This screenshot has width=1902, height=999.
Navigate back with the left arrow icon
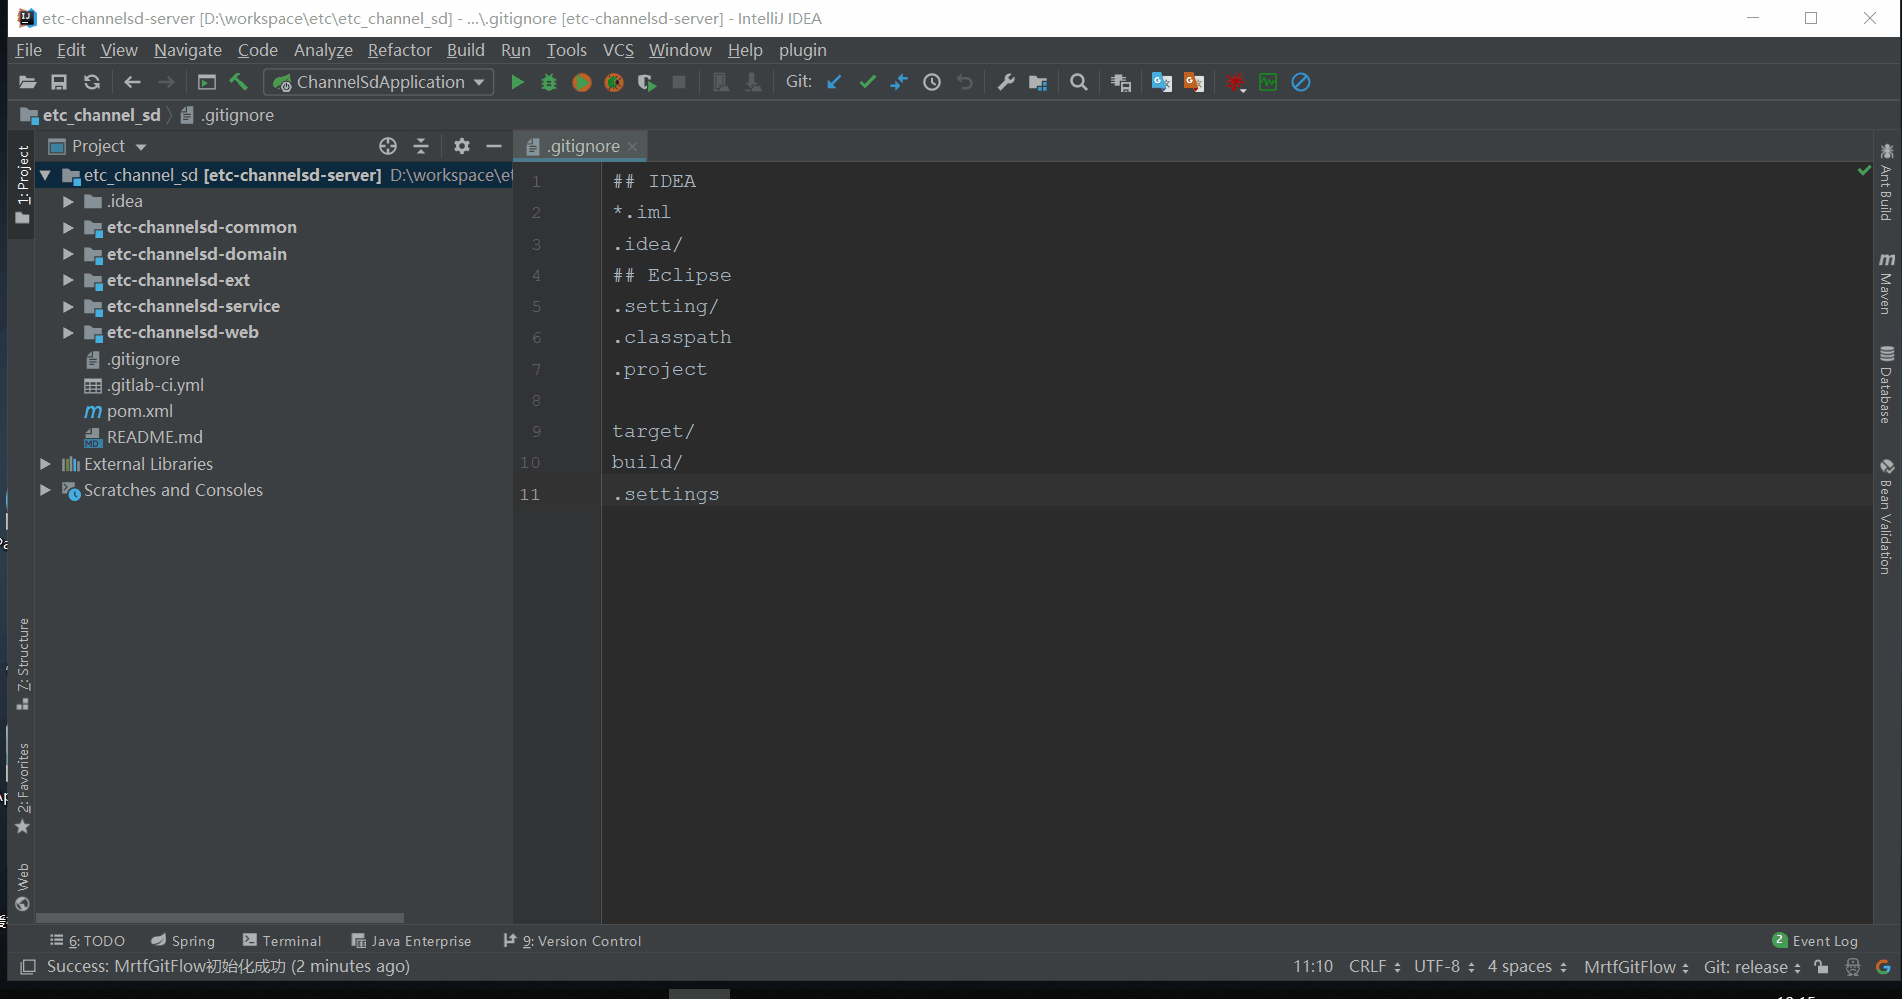tap(132, 82)
